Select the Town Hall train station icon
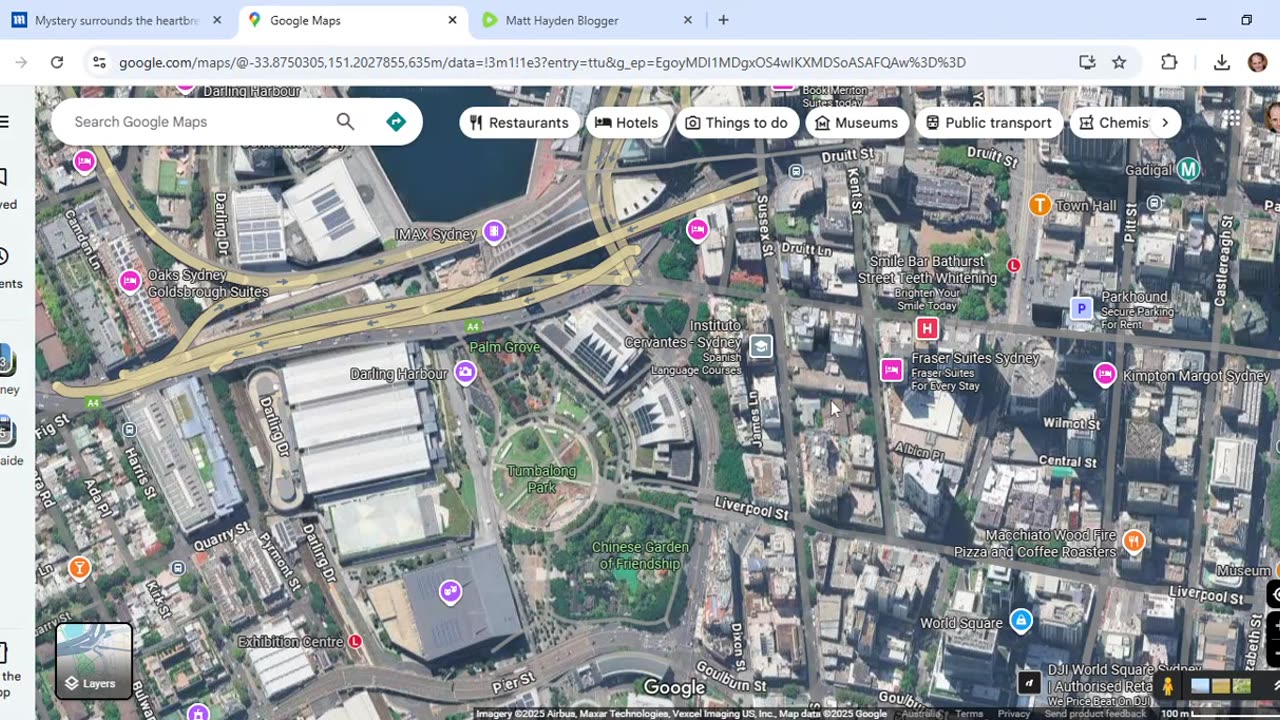 [x=1040, y=205]
